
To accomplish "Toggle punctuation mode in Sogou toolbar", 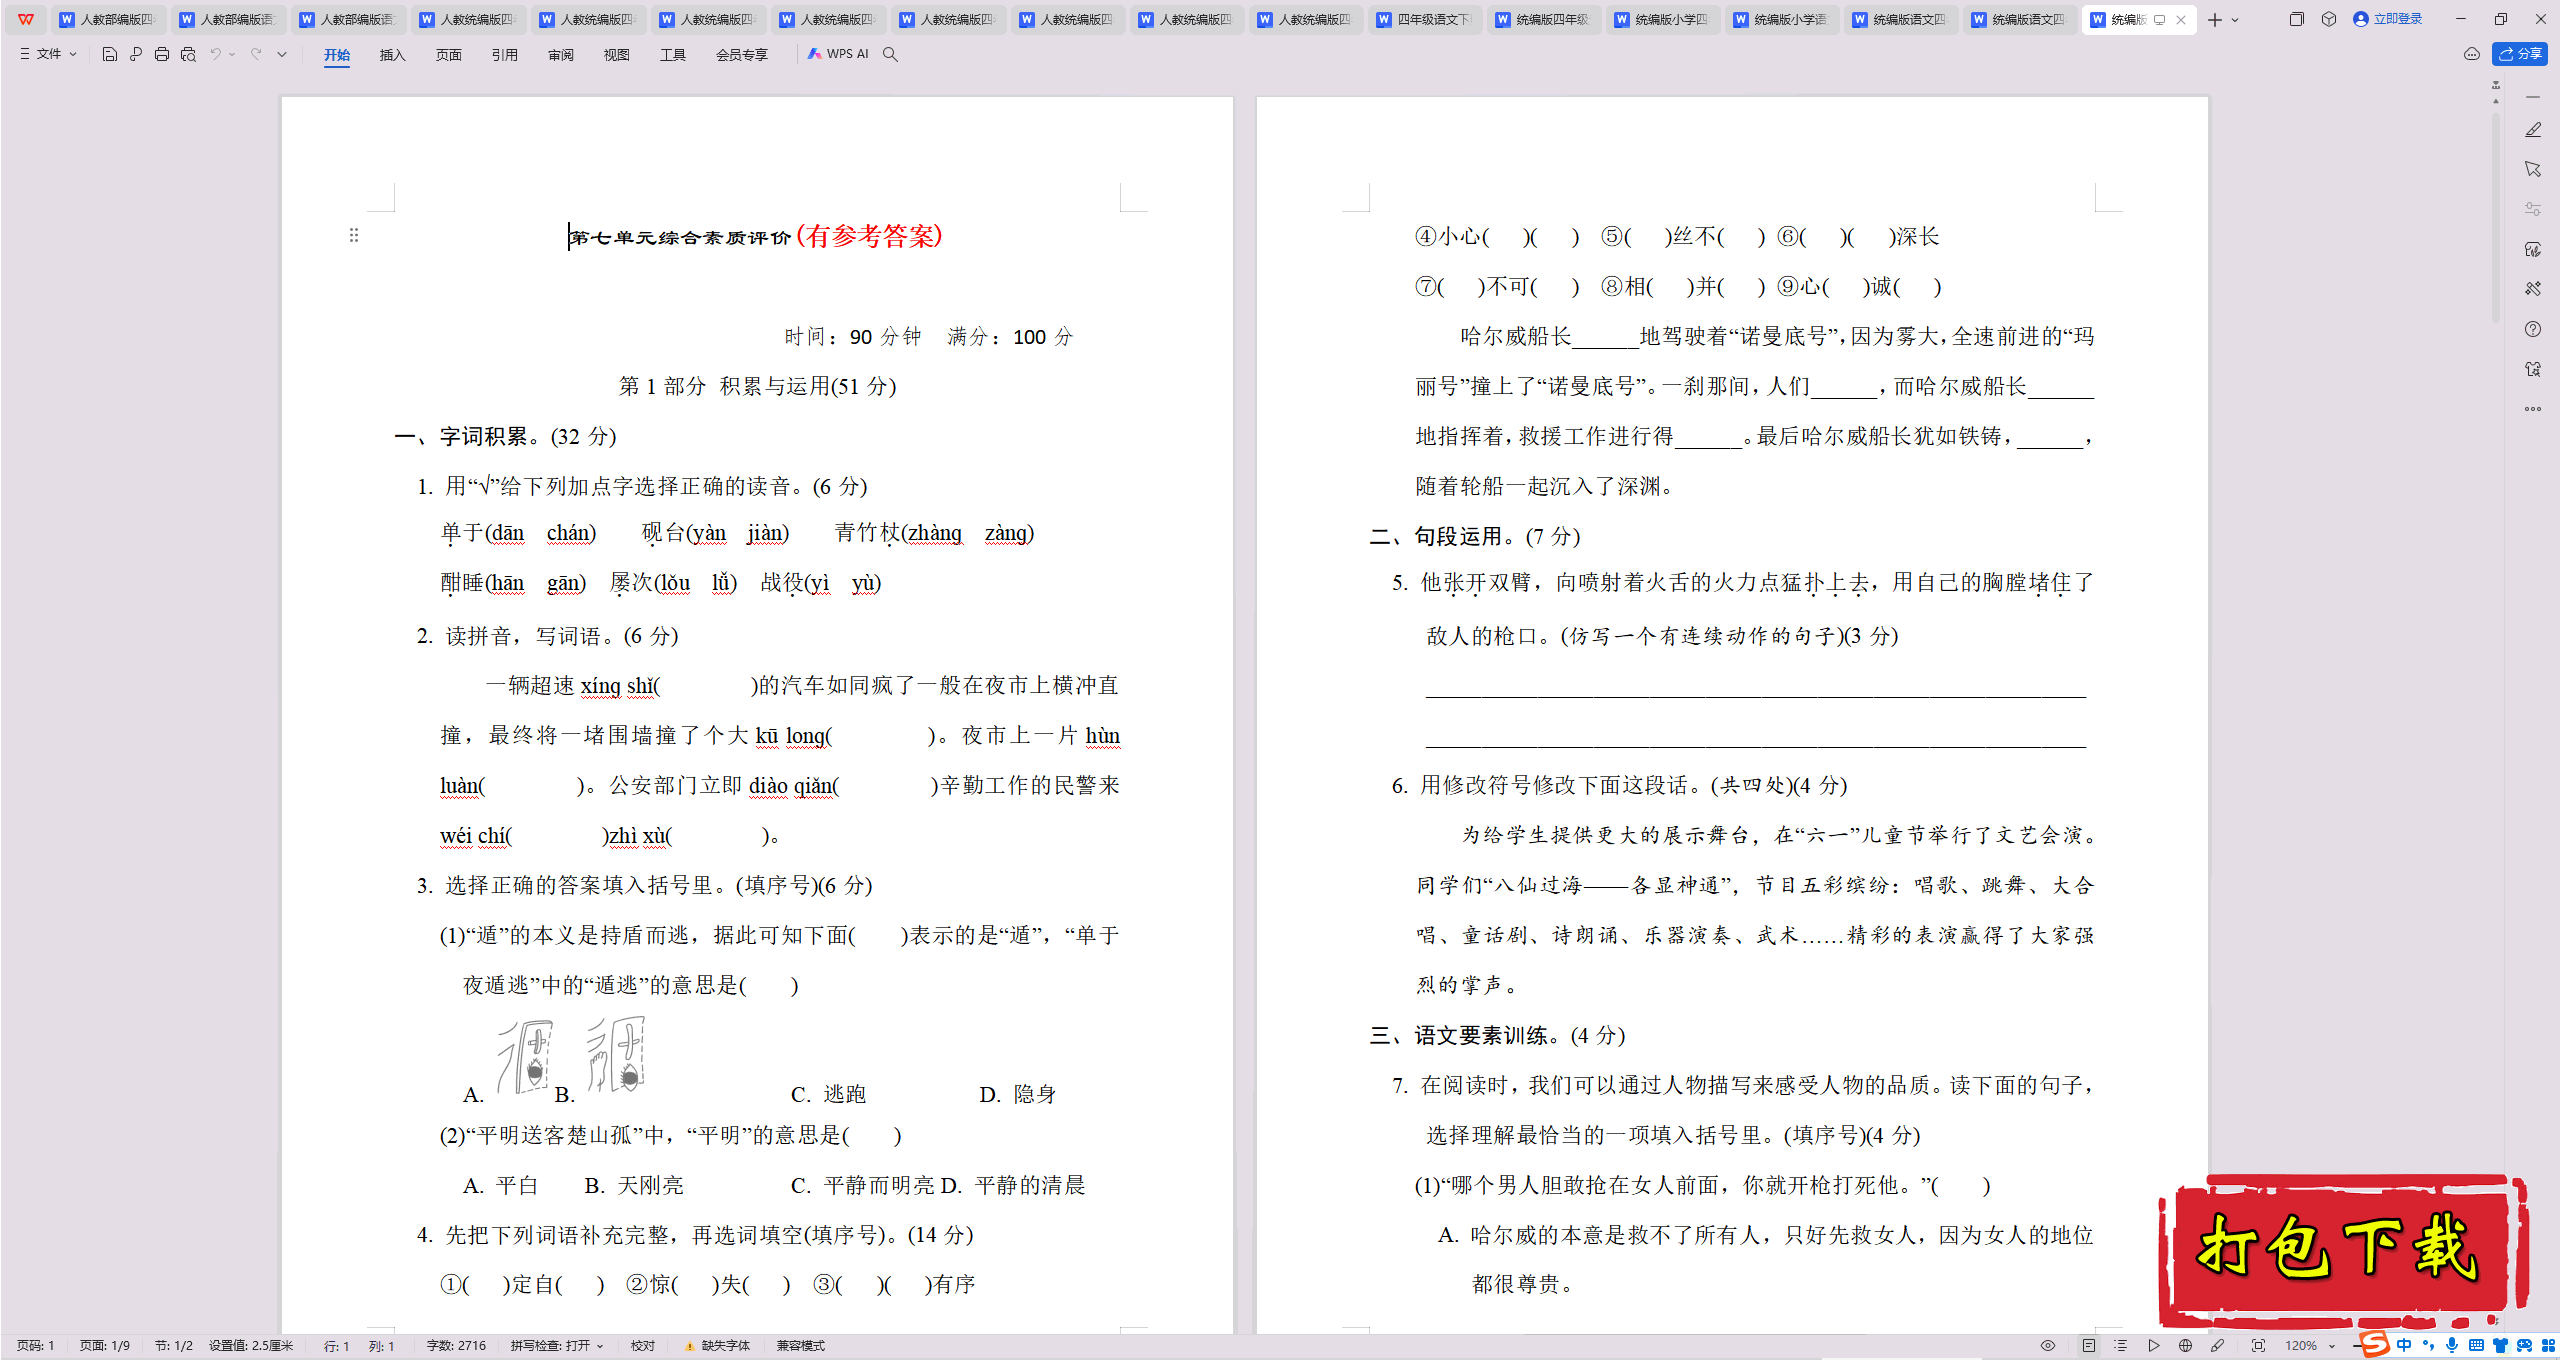I will coord(2428,1346).
